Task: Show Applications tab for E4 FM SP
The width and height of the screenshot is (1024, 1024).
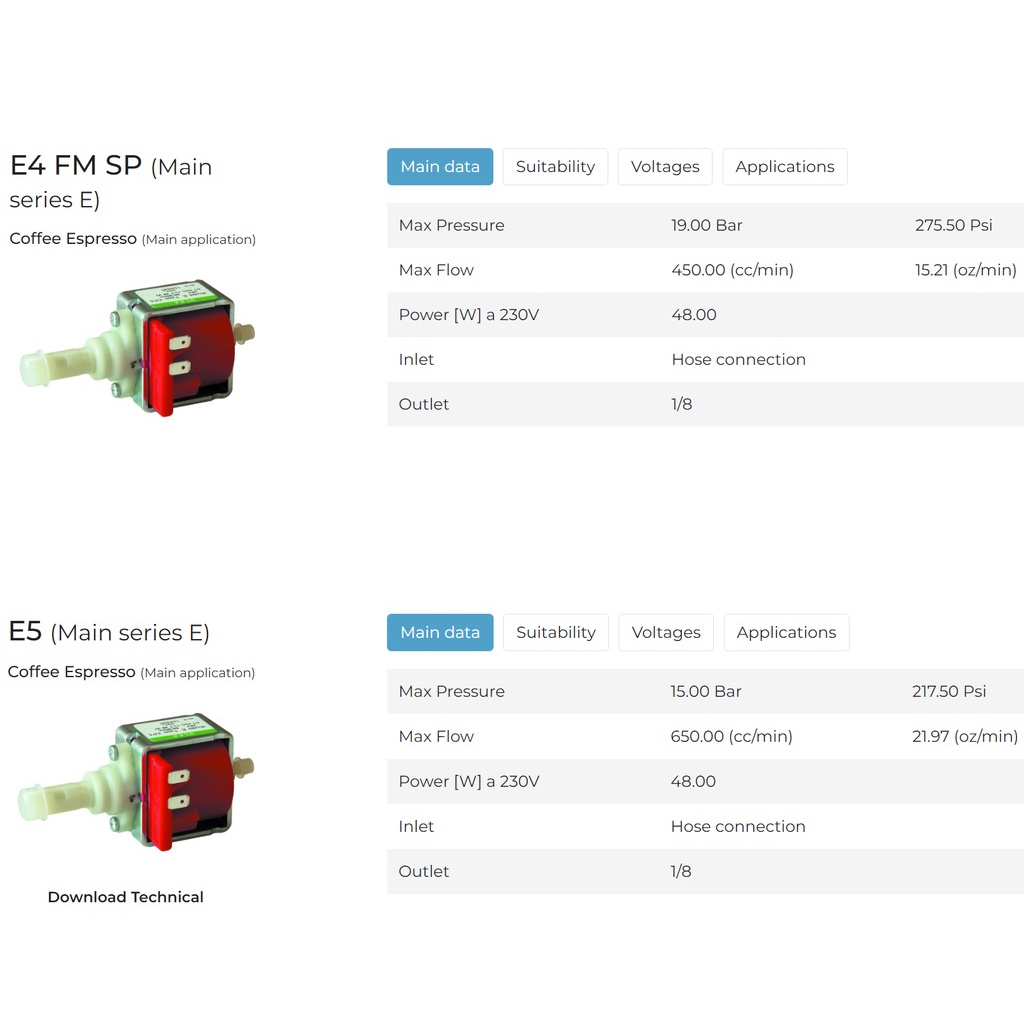Action: click(785, 167)
